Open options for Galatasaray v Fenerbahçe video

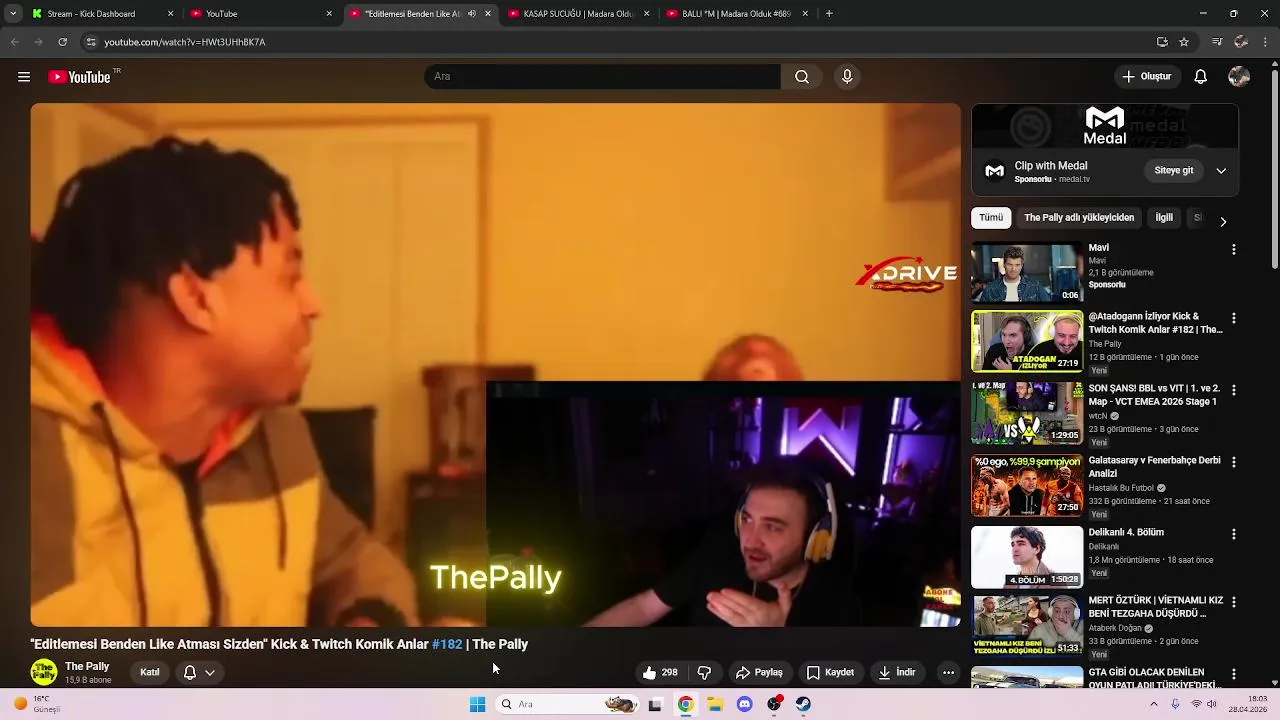click(x=1233, y=462)
